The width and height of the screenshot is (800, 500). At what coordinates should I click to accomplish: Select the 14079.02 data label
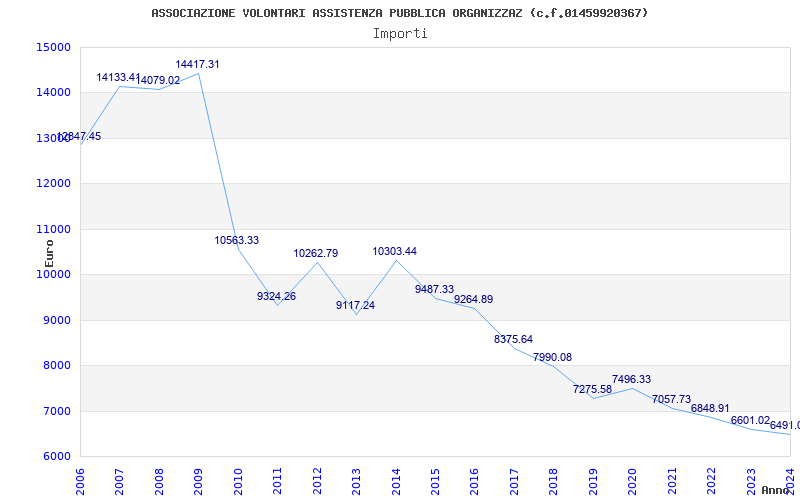pyautogui.click(x=158, y=80)
